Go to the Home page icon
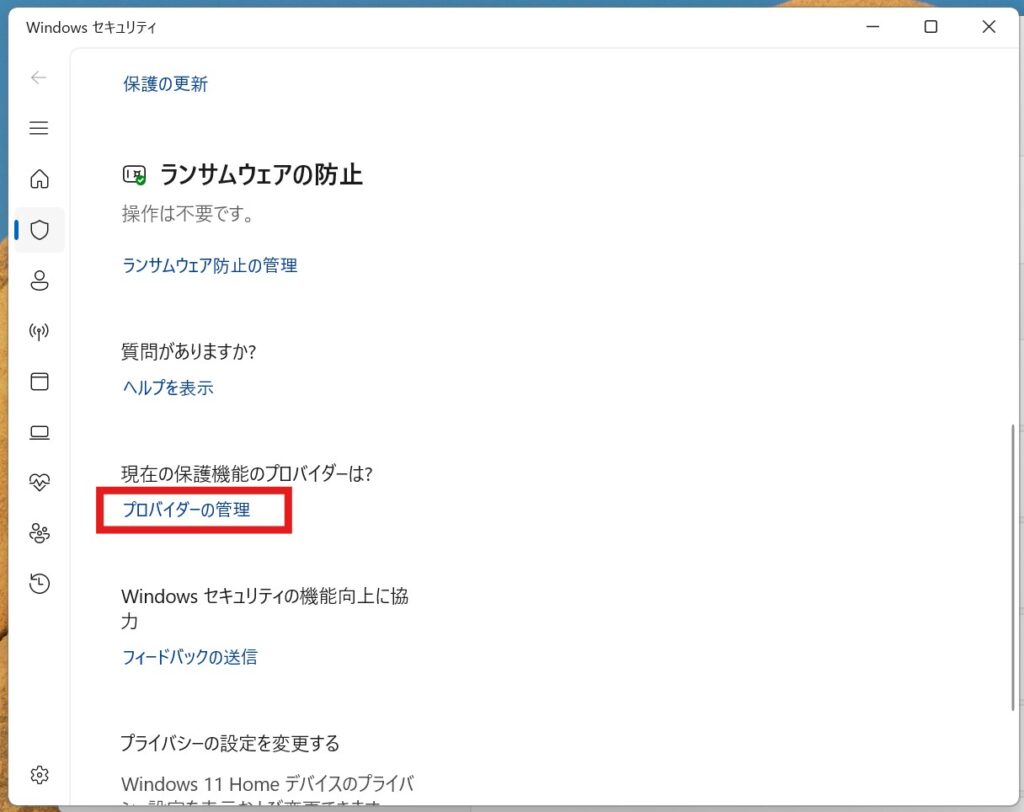1024x812 pixels. [39, 179]
